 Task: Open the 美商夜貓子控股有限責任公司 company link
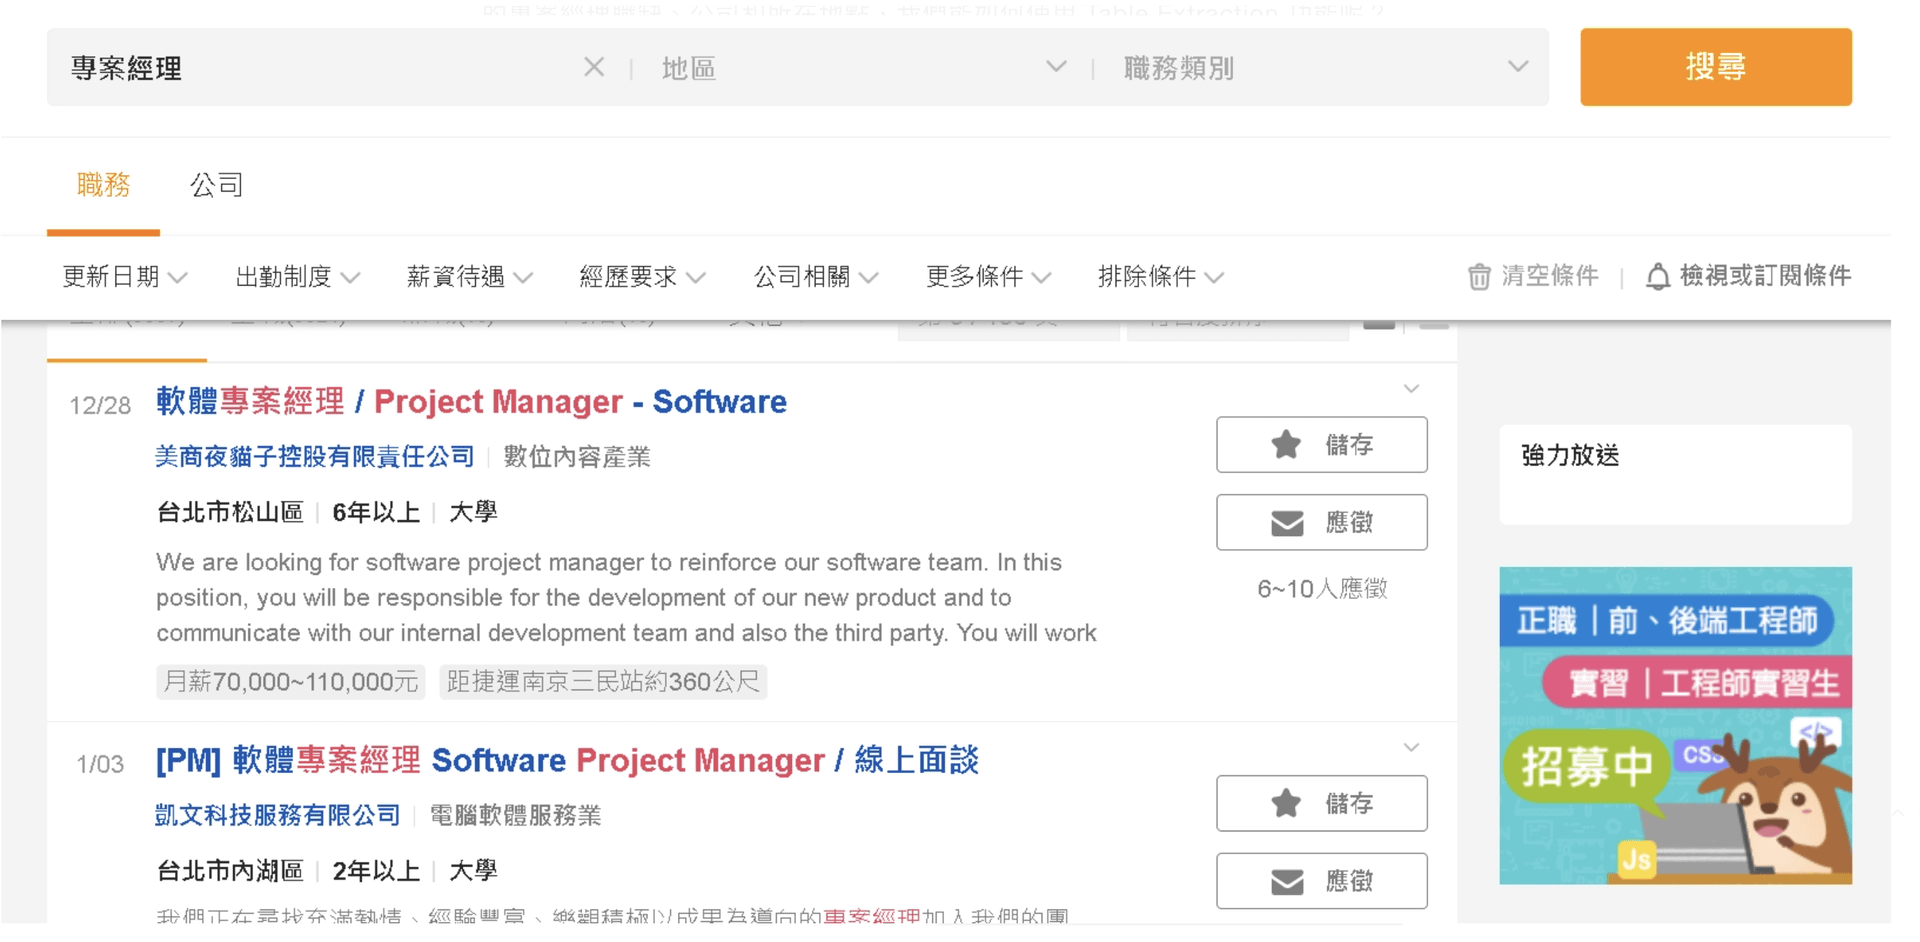(314, 457)
